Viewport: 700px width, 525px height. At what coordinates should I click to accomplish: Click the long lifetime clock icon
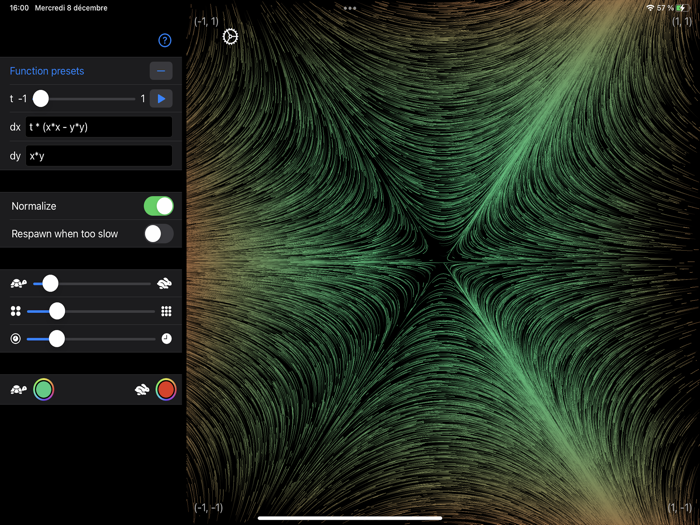(x=166, y=339)
